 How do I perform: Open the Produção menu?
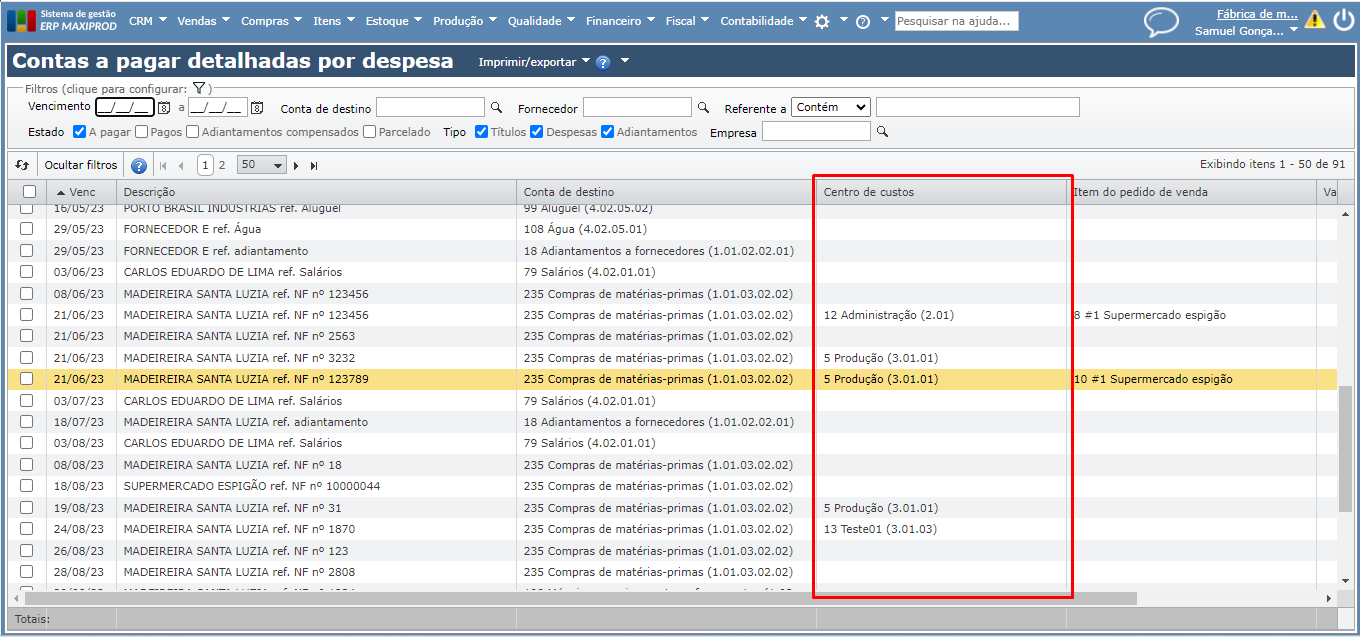[x=465, y=21]
